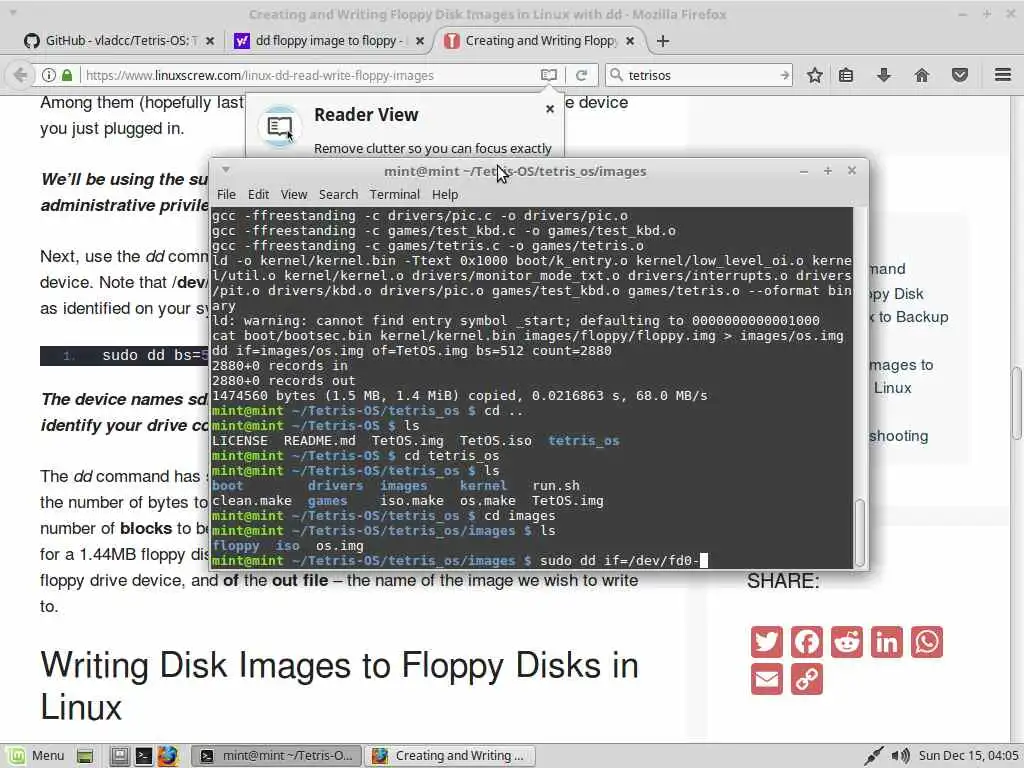
Task: Open a new tab with plus button
Action: pyautogui.click(x=663, y=41)
